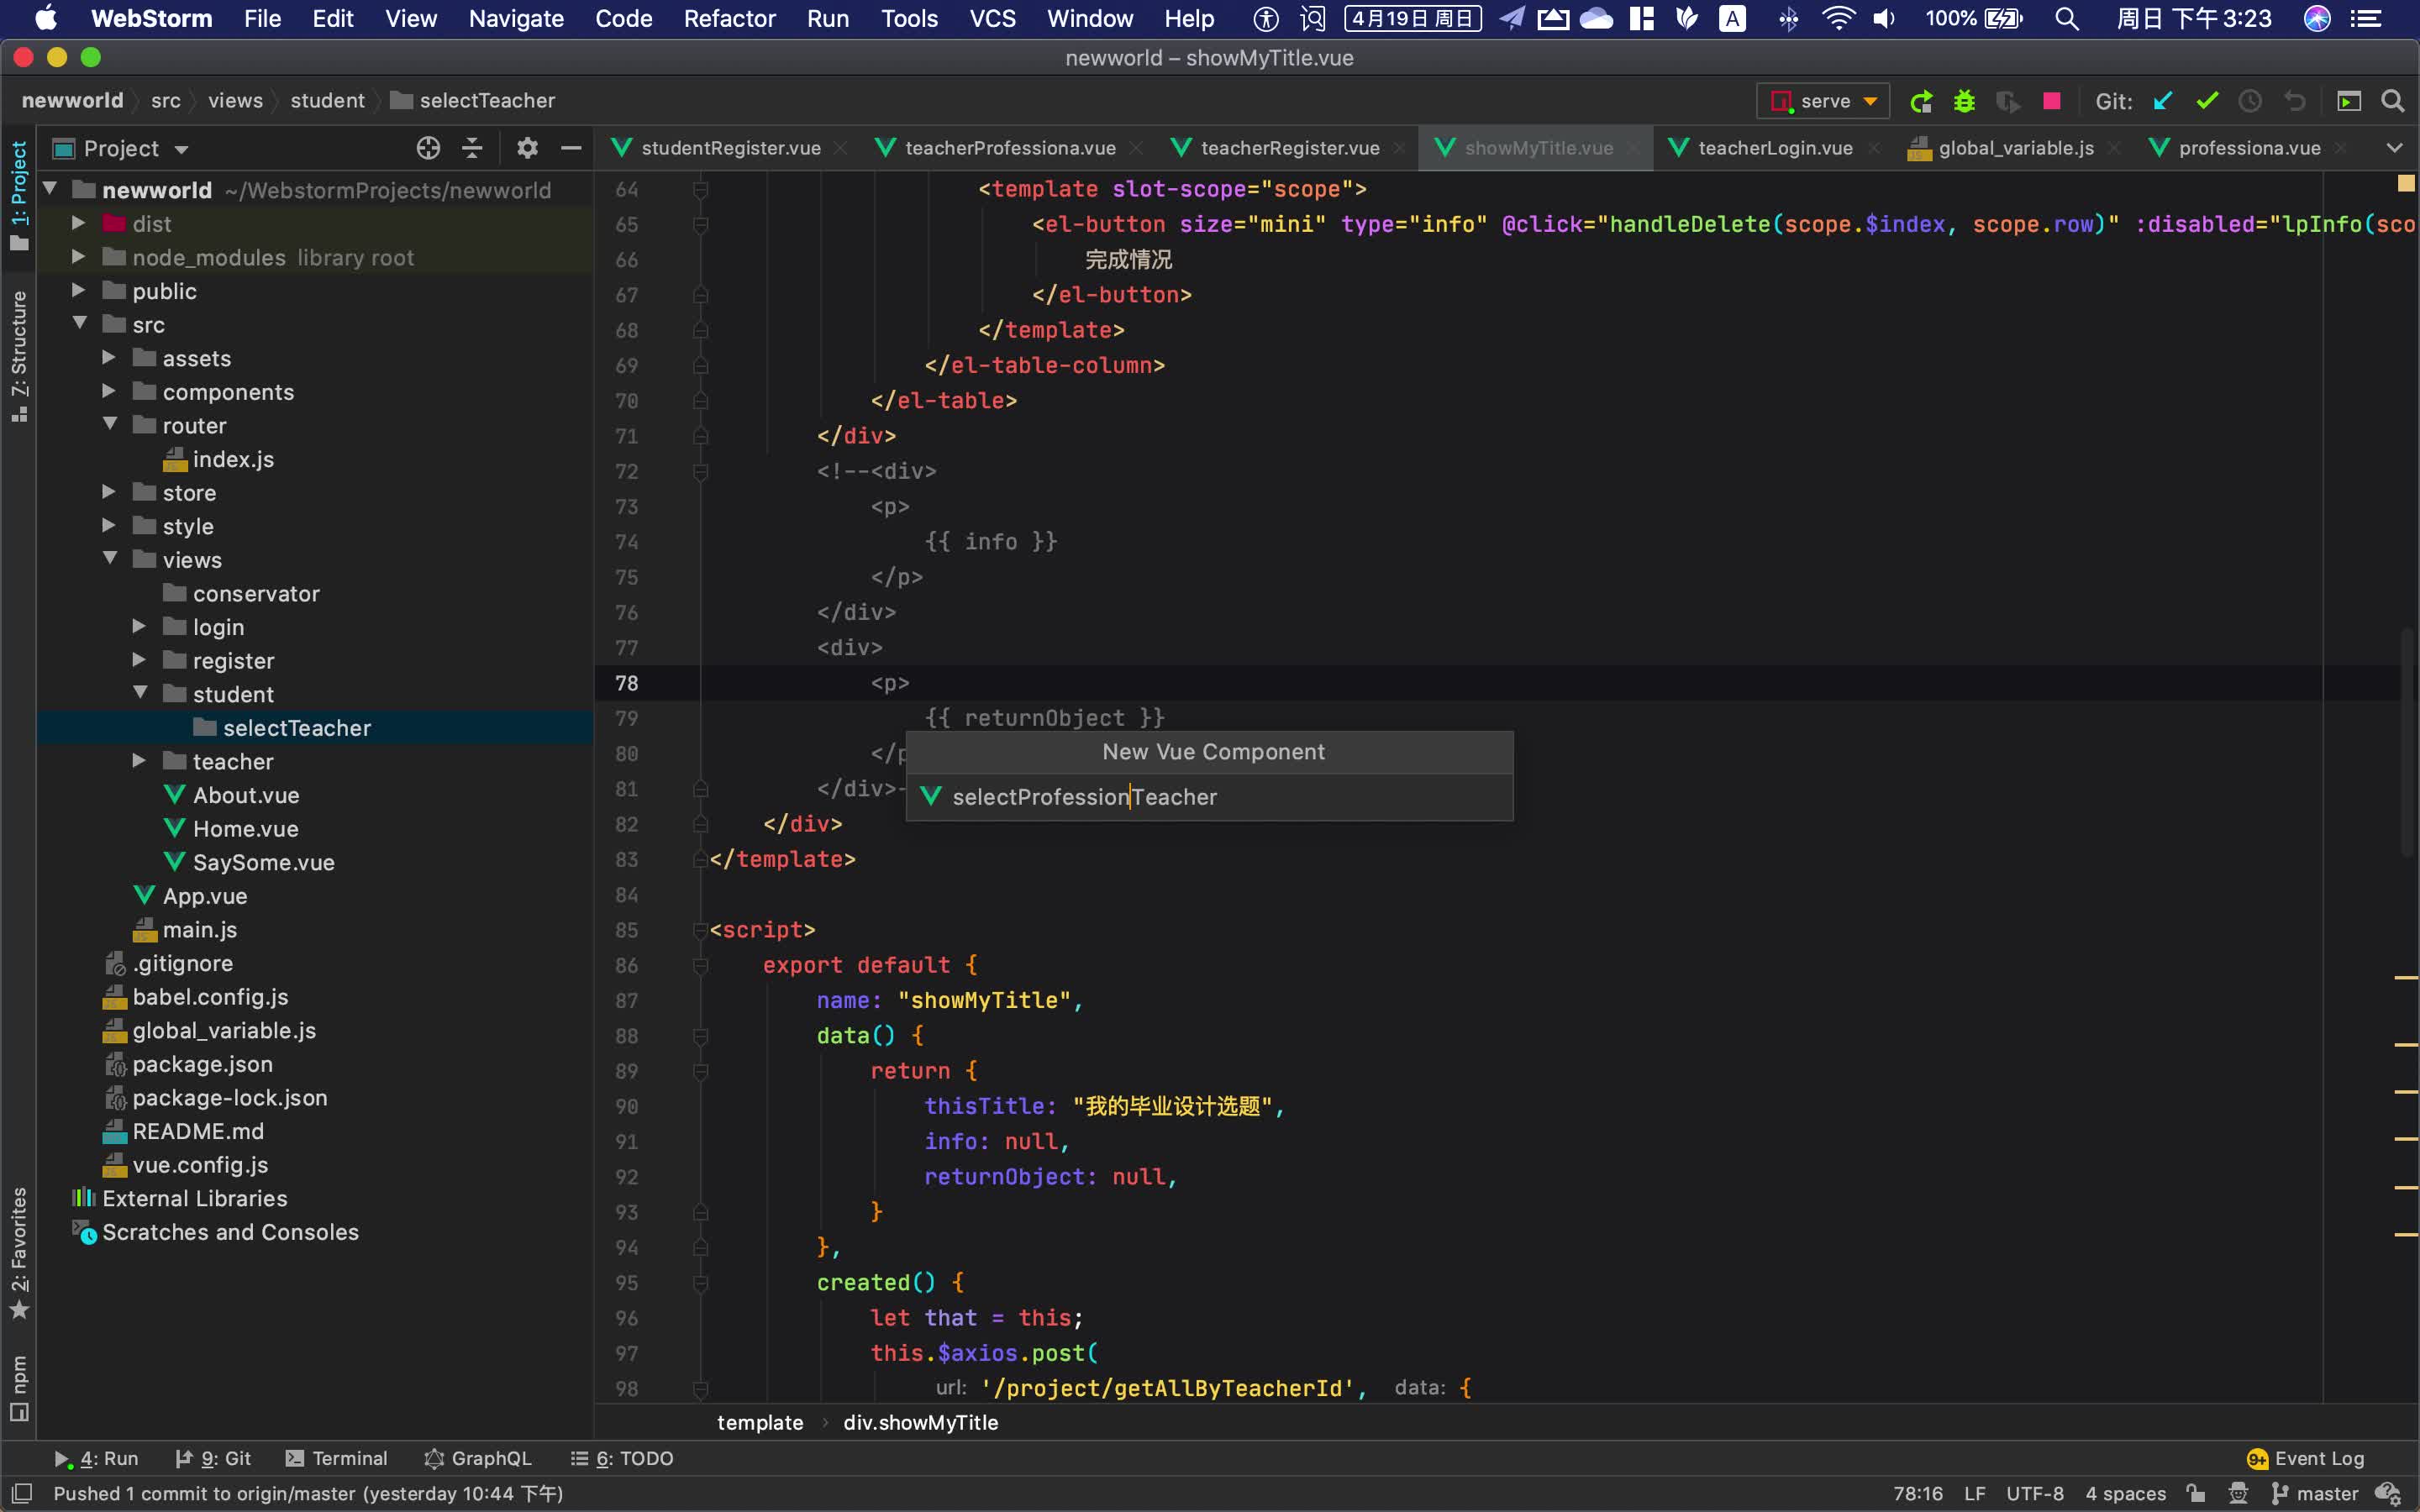Click Git update project arrow icon

pyautogui.click(x=2163, y=101)
